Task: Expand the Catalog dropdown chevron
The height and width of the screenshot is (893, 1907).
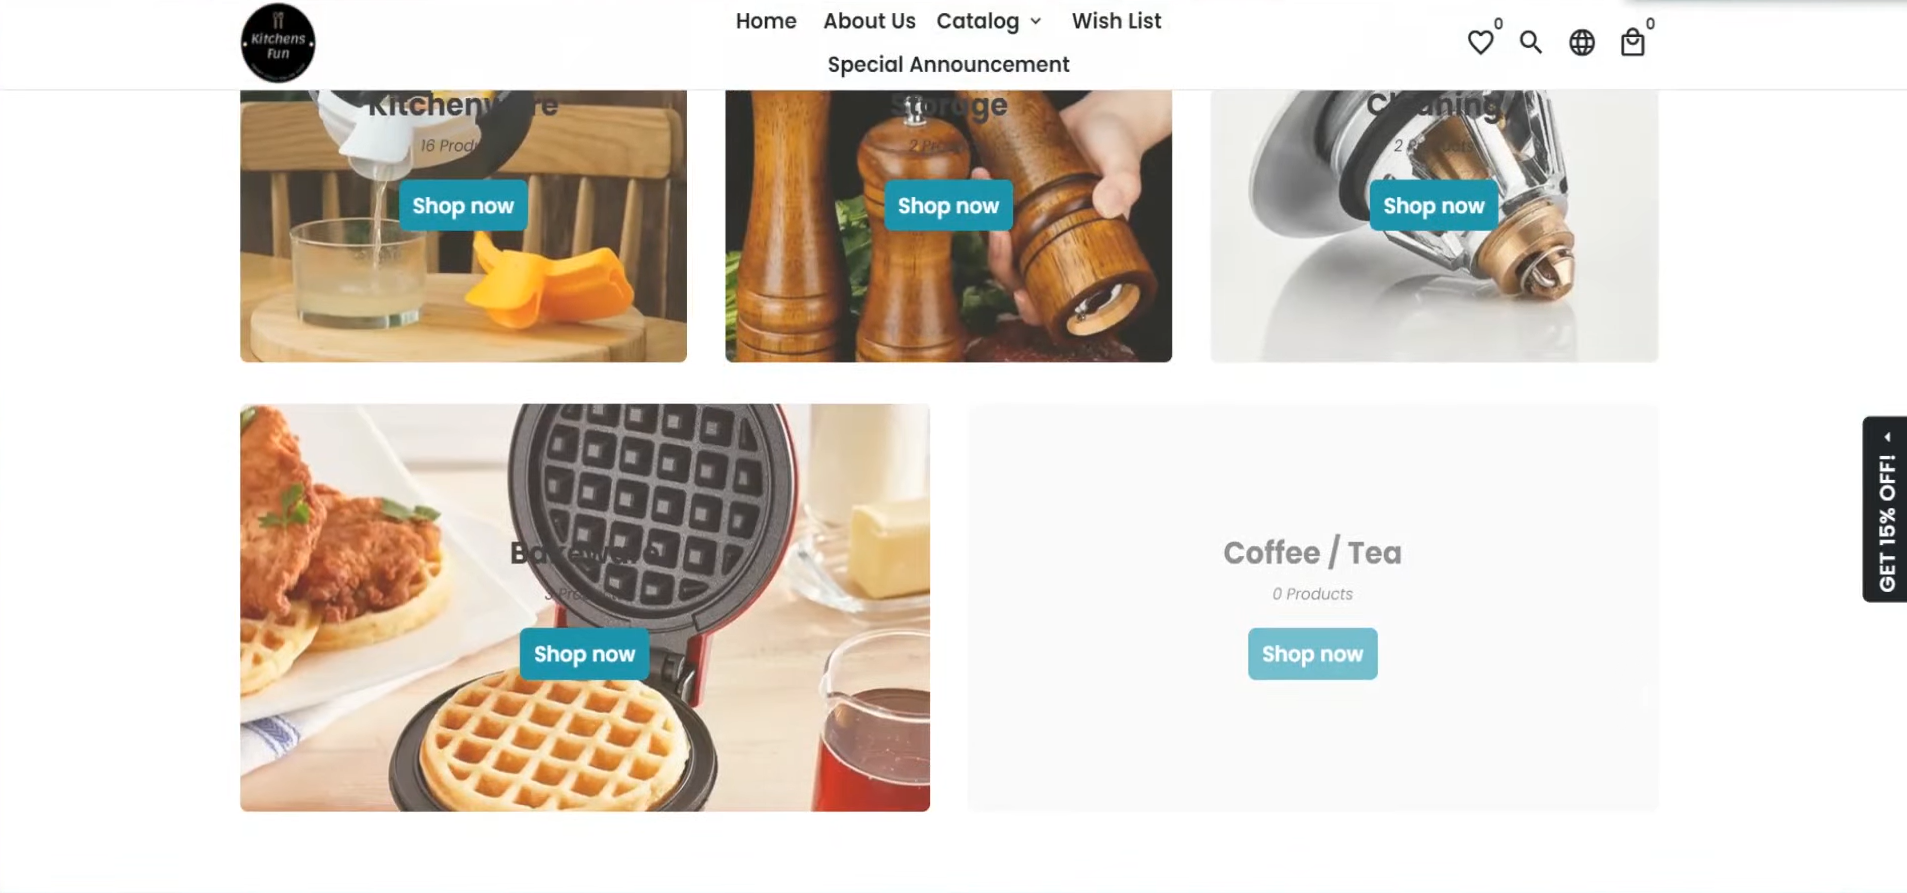Action: [x=1035, y=21]
